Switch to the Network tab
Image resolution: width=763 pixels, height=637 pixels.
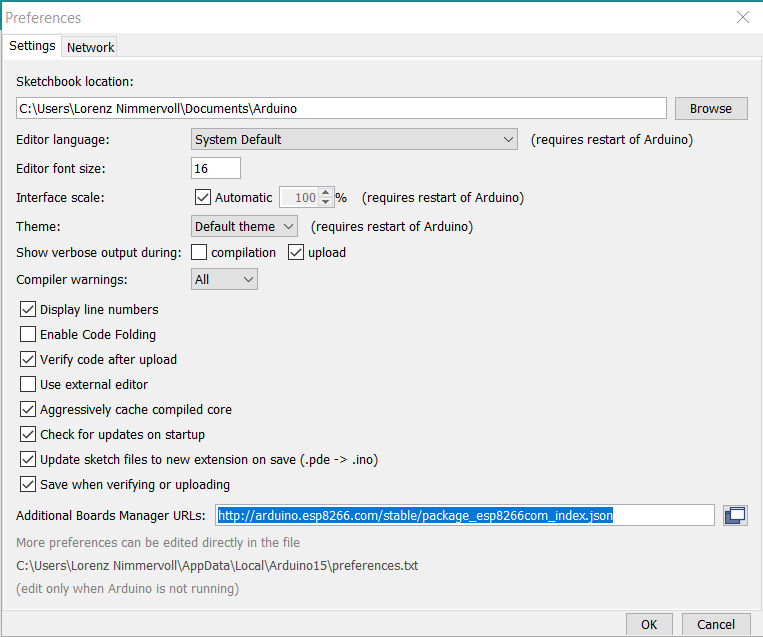[90, 47]
